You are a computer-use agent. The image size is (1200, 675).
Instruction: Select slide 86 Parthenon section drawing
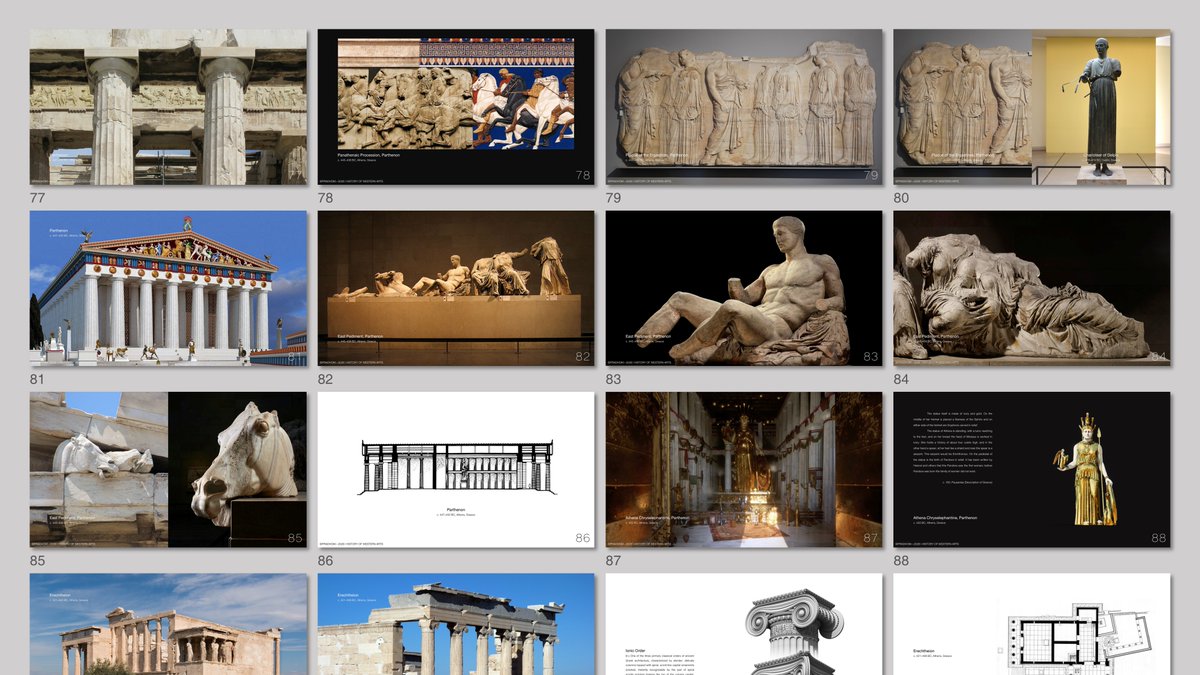coord(456,470)
